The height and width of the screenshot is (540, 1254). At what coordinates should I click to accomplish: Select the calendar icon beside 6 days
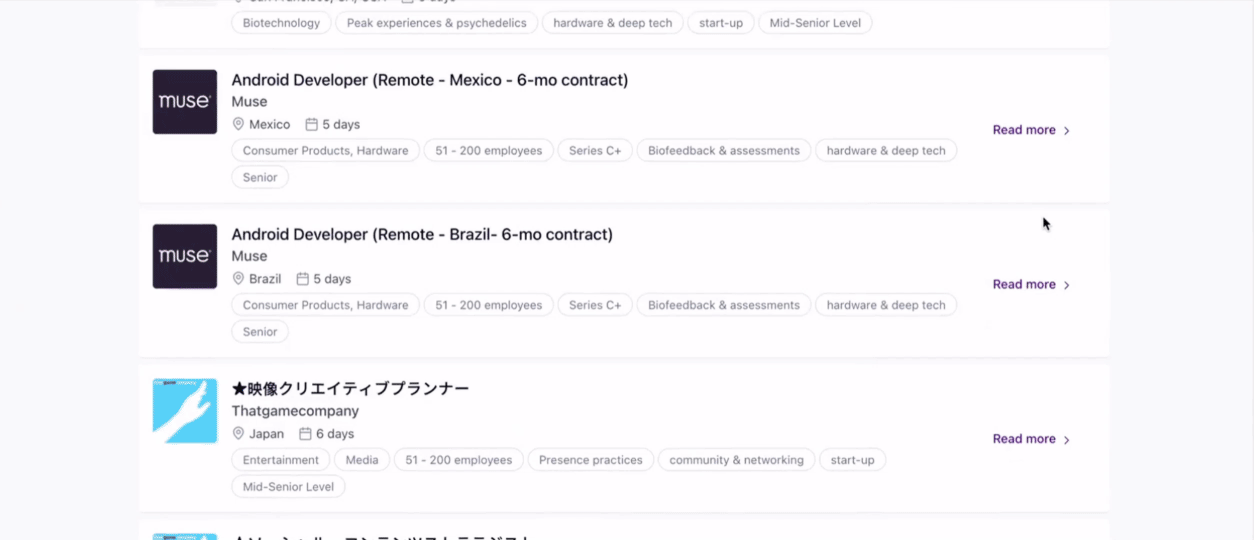point(305,434)
